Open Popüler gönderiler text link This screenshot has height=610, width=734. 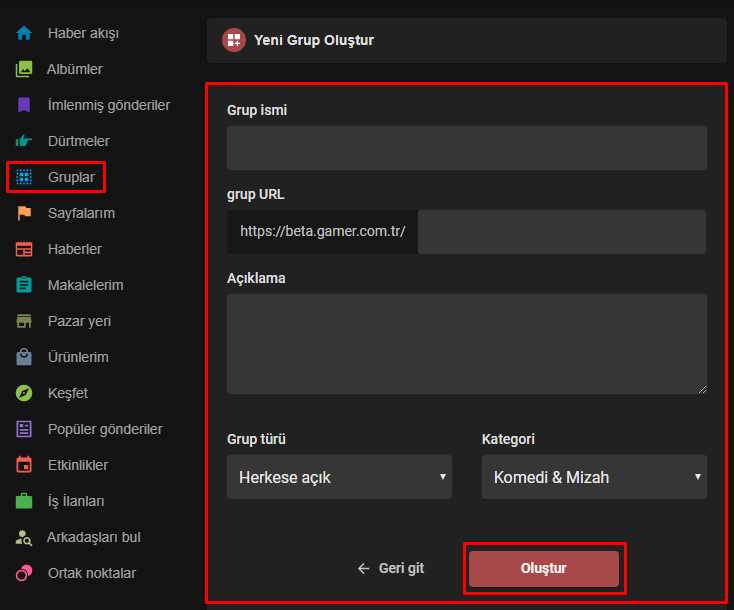coord(105,429)
